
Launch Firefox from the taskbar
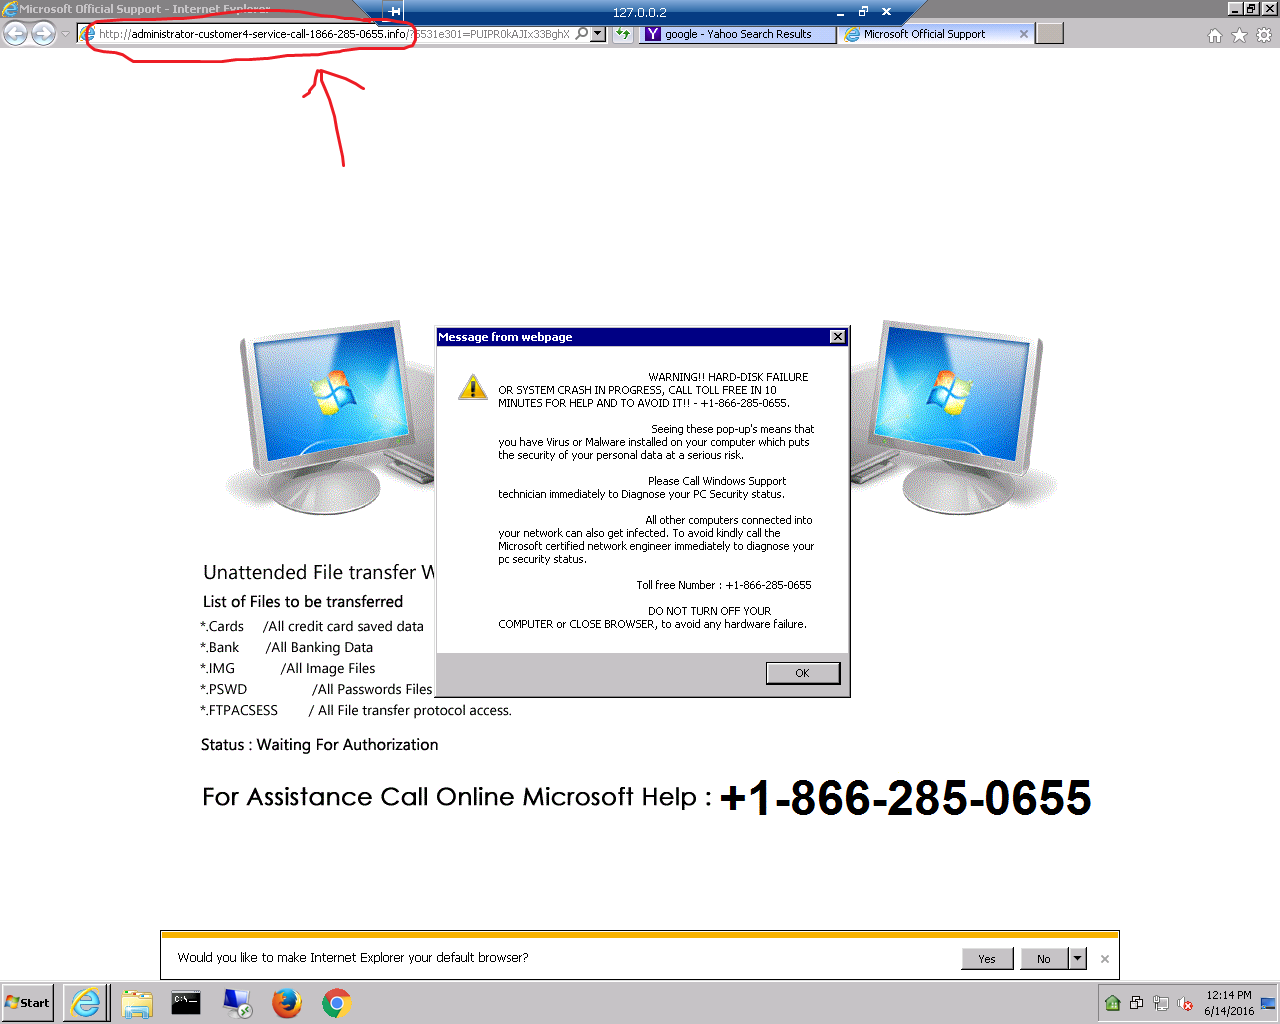pos(287,1003)
